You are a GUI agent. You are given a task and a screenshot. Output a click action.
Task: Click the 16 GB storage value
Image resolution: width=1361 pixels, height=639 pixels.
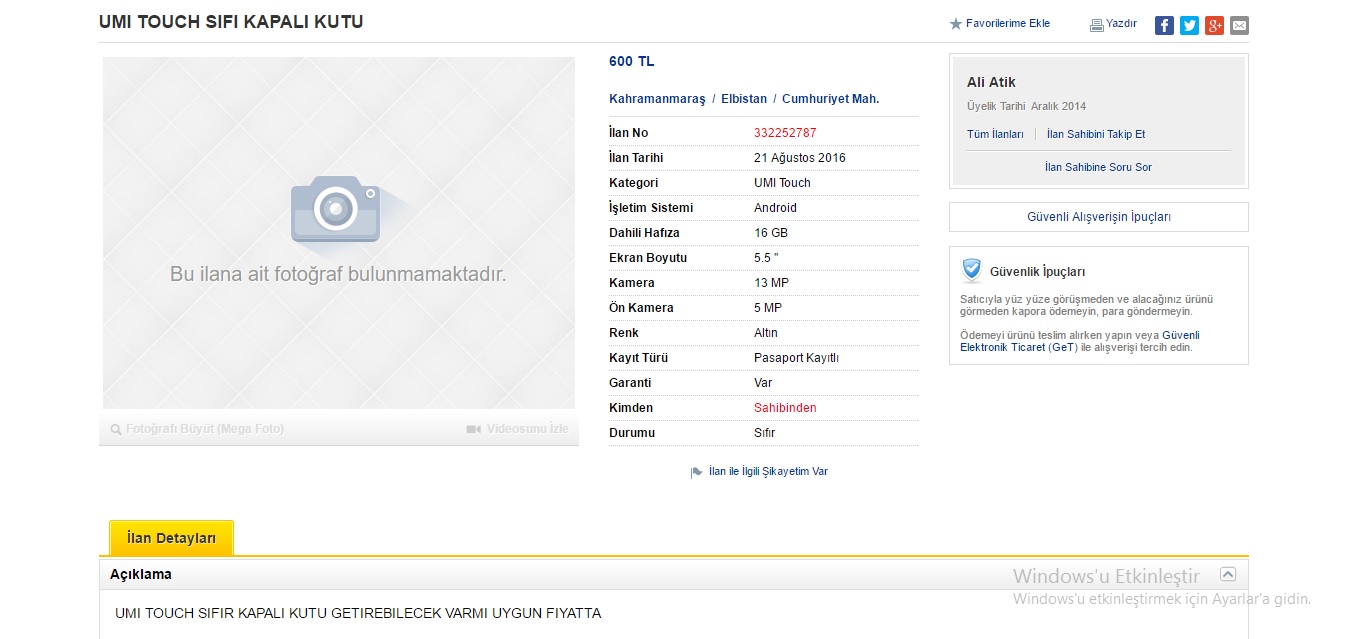[771, 233]
